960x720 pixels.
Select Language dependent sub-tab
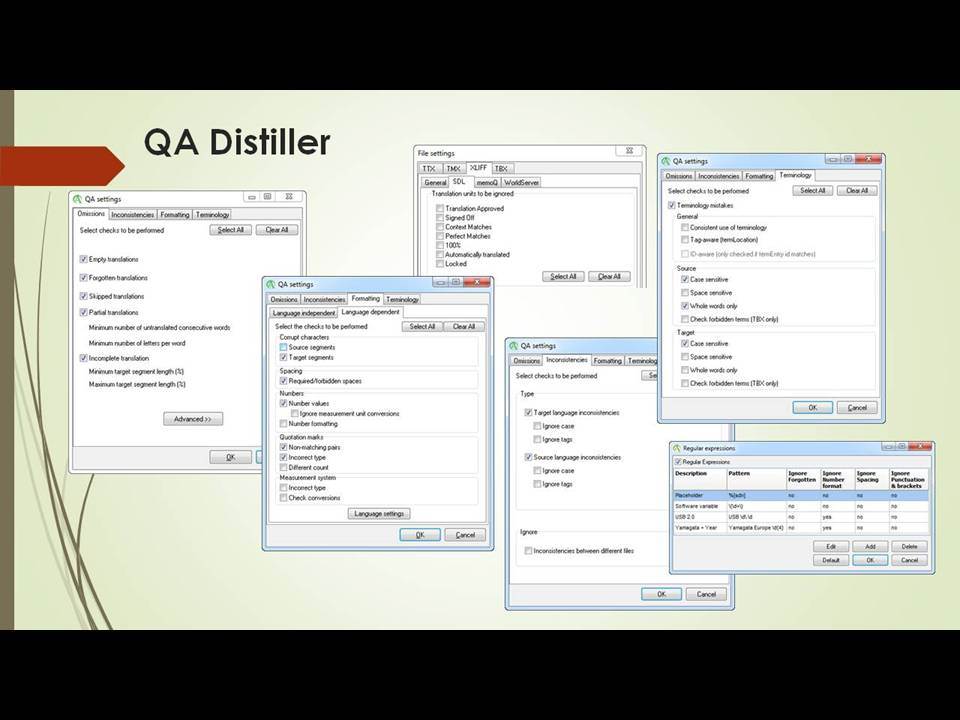tap(370, 312)
